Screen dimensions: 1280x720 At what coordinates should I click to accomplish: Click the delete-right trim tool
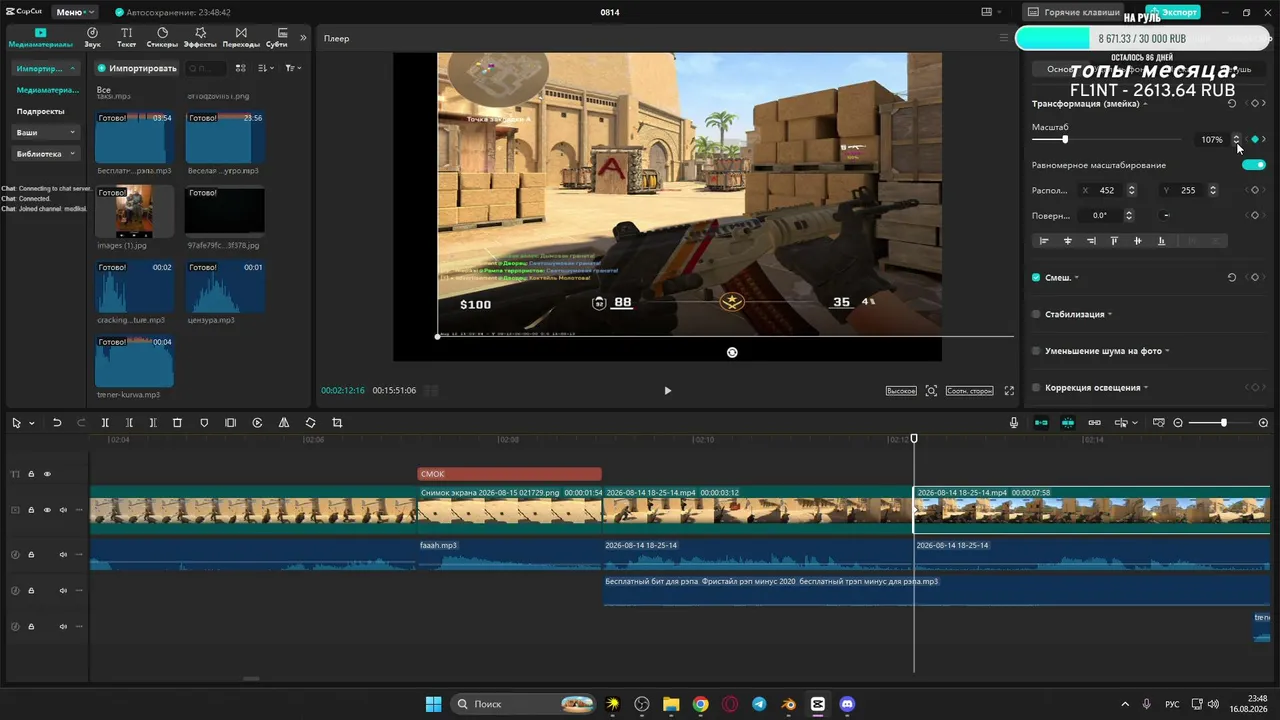click(x=153, y=423)
